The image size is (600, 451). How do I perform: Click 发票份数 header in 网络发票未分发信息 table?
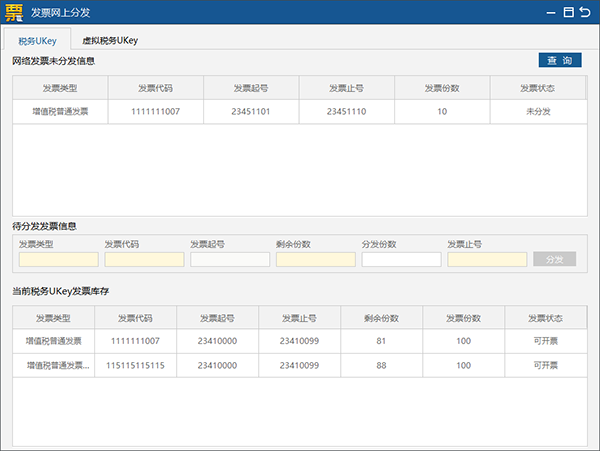(442, 88)
